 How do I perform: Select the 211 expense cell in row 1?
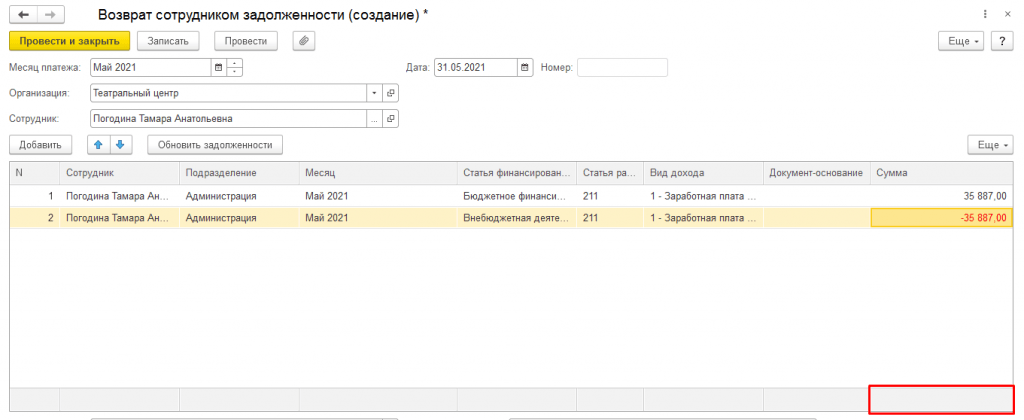click(610, 195)
